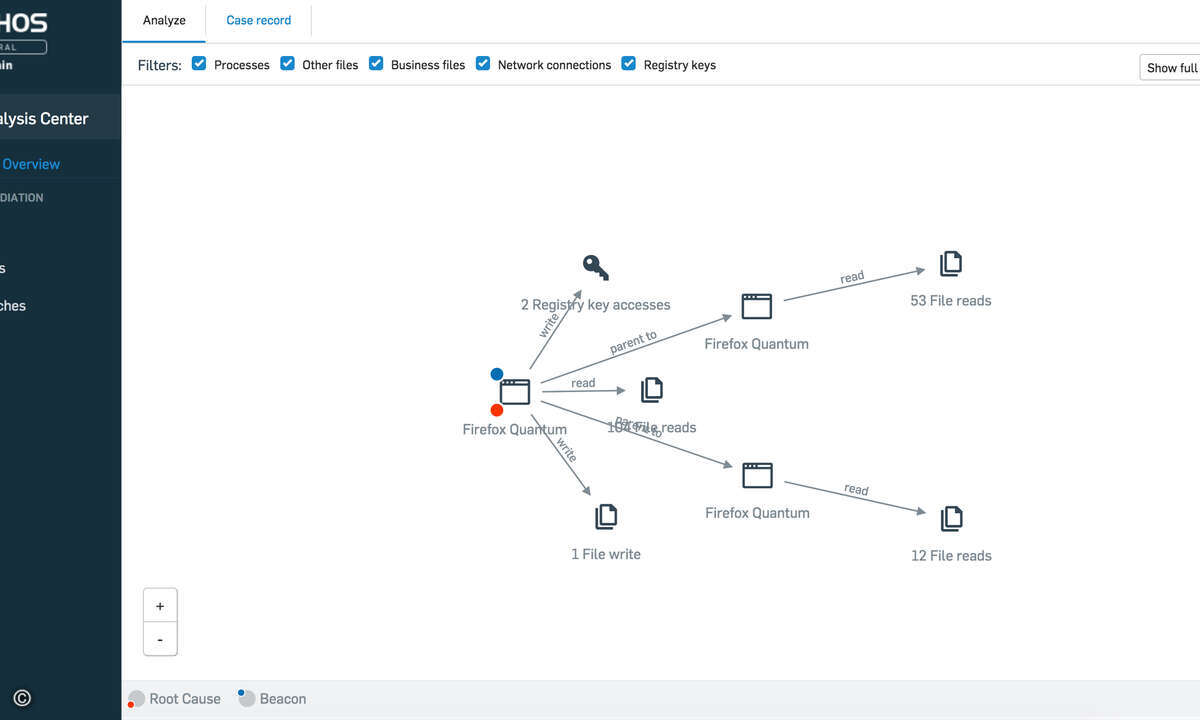Open the 53 File reads node icon
1200x720 pixels.
[951, 264]
